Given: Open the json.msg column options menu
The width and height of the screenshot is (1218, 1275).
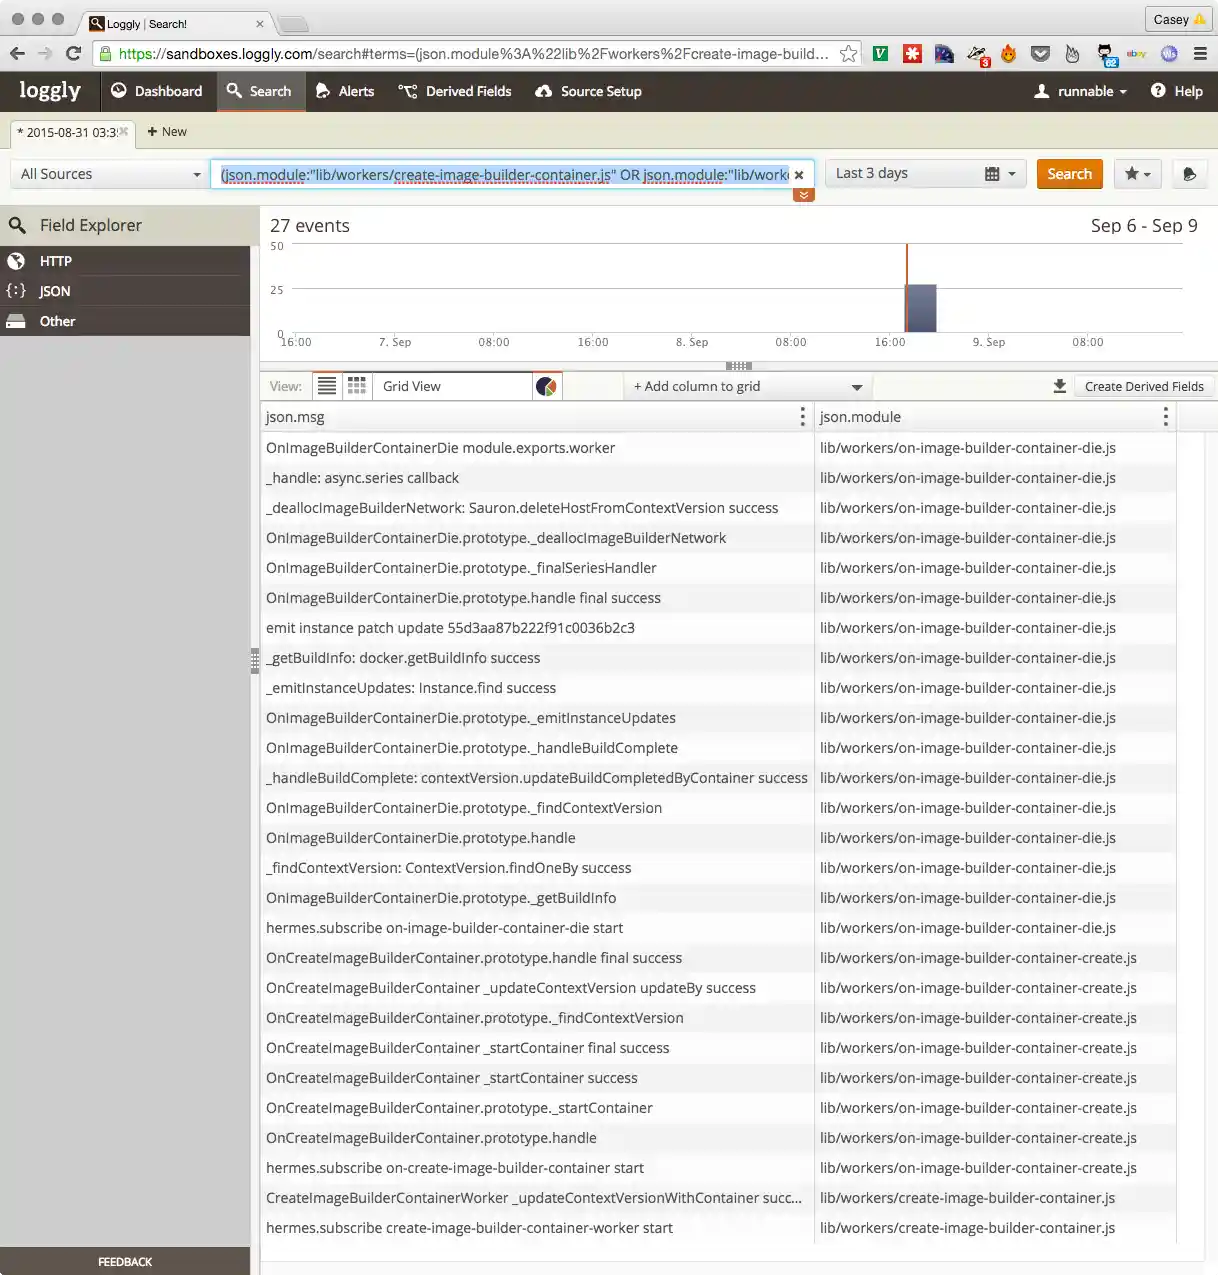Looking at the screenshot, I should tap(802, 417).
